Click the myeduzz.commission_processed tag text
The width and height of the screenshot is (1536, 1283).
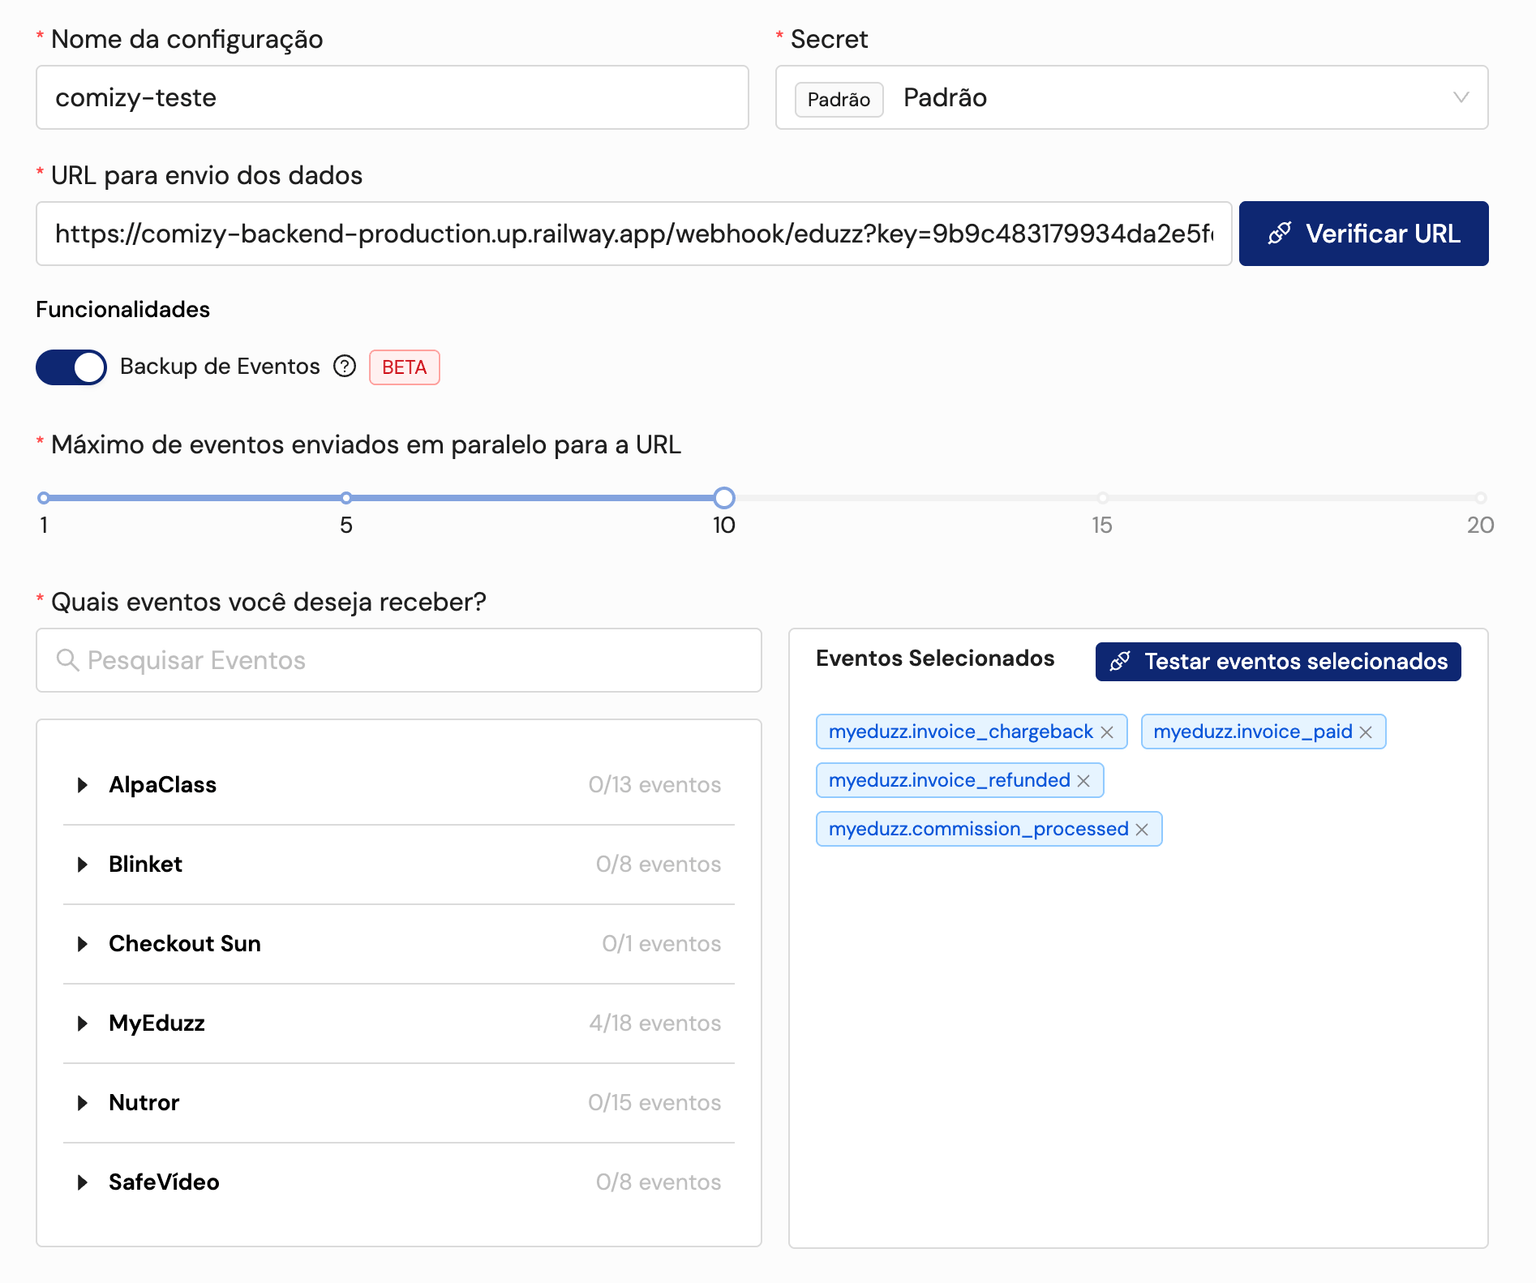click(979, 830)
